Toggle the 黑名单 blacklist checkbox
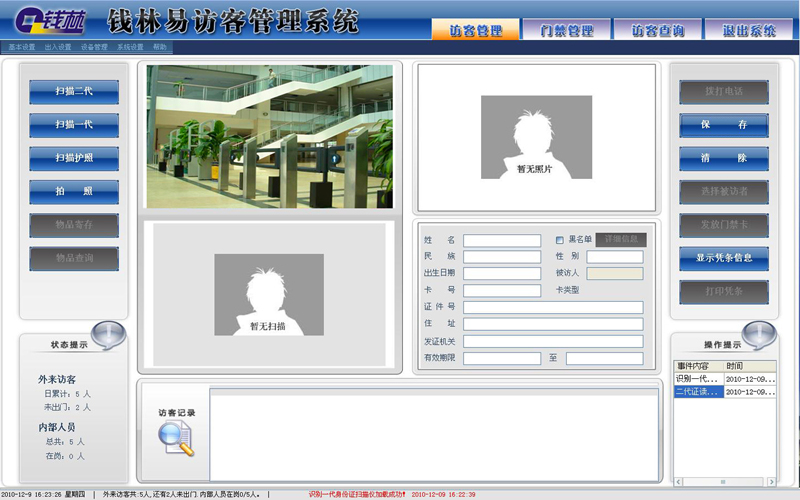The width and height of the screenshot is (800, 500). tap(560, 240)
